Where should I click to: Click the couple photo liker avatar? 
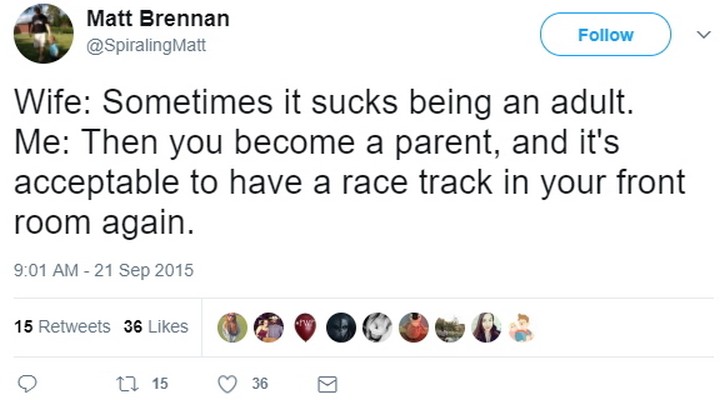(268, 327)
